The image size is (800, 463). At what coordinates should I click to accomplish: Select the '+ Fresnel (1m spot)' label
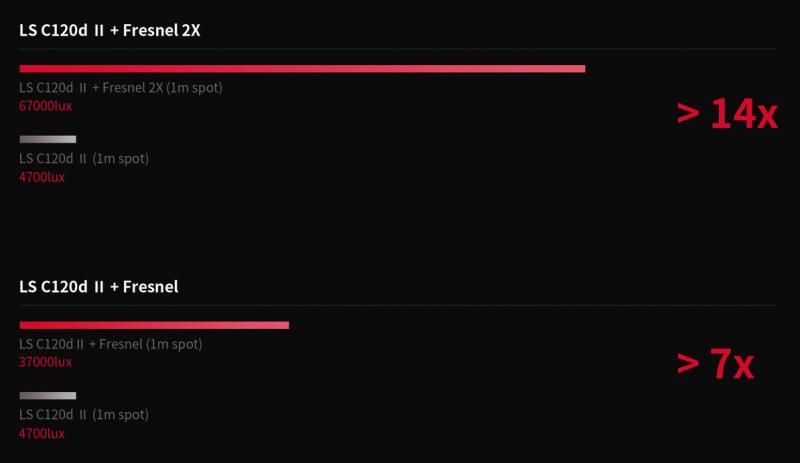pyautogui.click(x=110, y=345)
